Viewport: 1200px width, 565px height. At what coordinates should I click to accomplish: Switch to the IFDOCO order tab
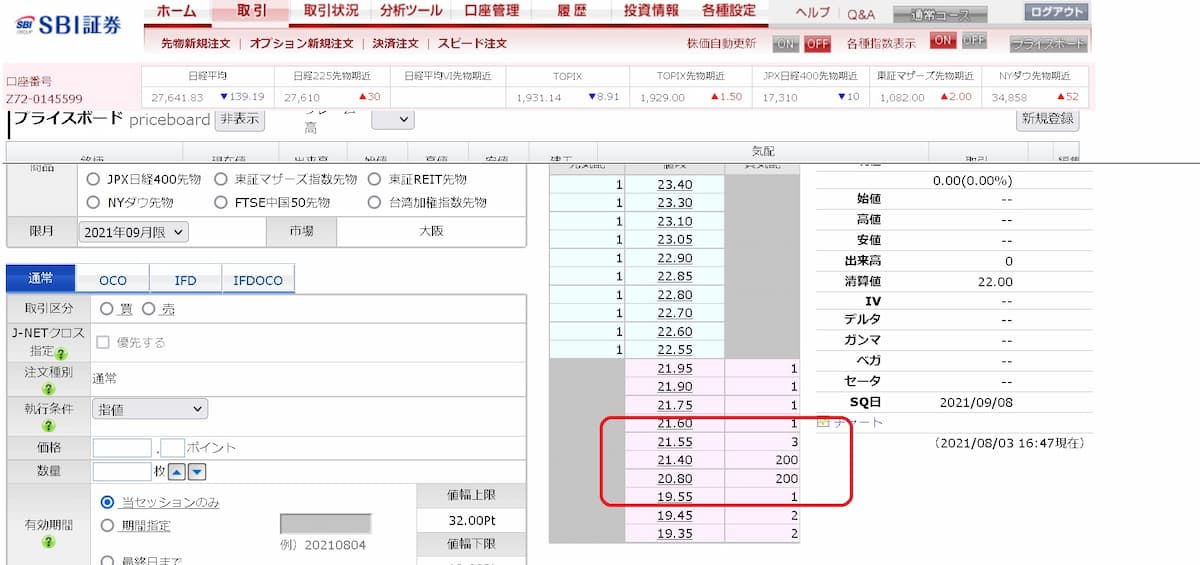pos(258,280)
